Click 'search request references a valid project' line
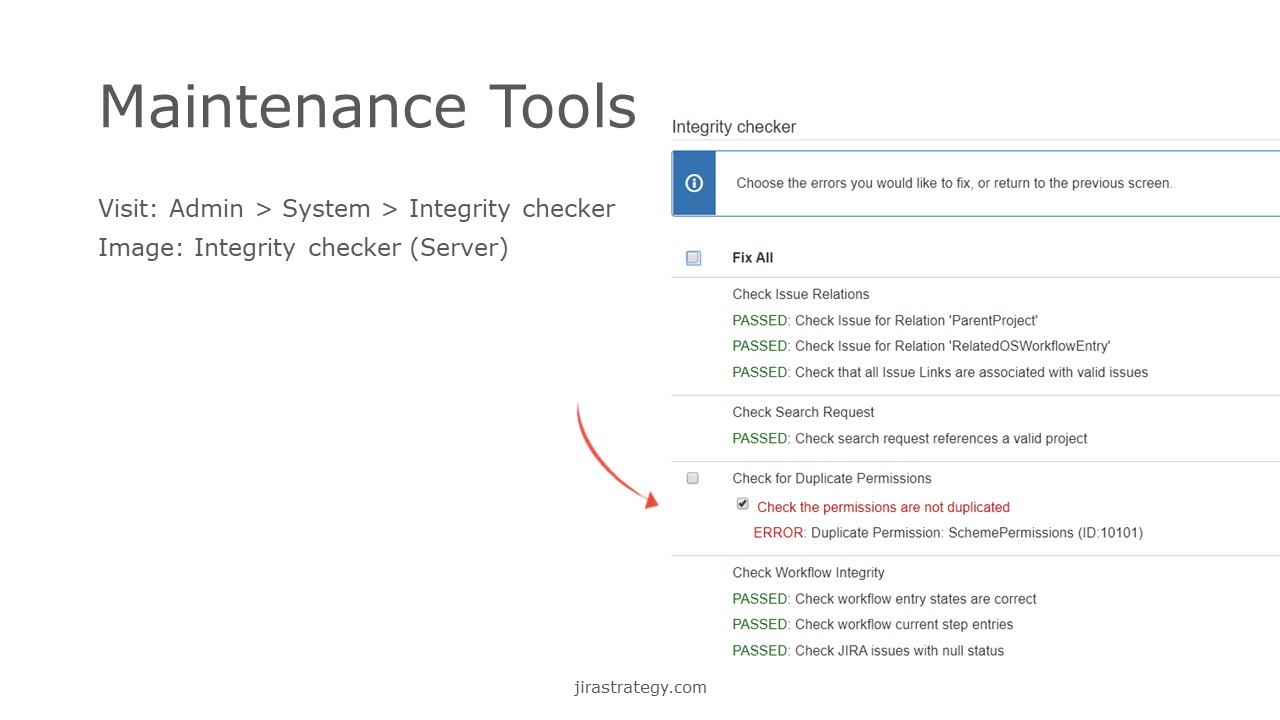 909,438
